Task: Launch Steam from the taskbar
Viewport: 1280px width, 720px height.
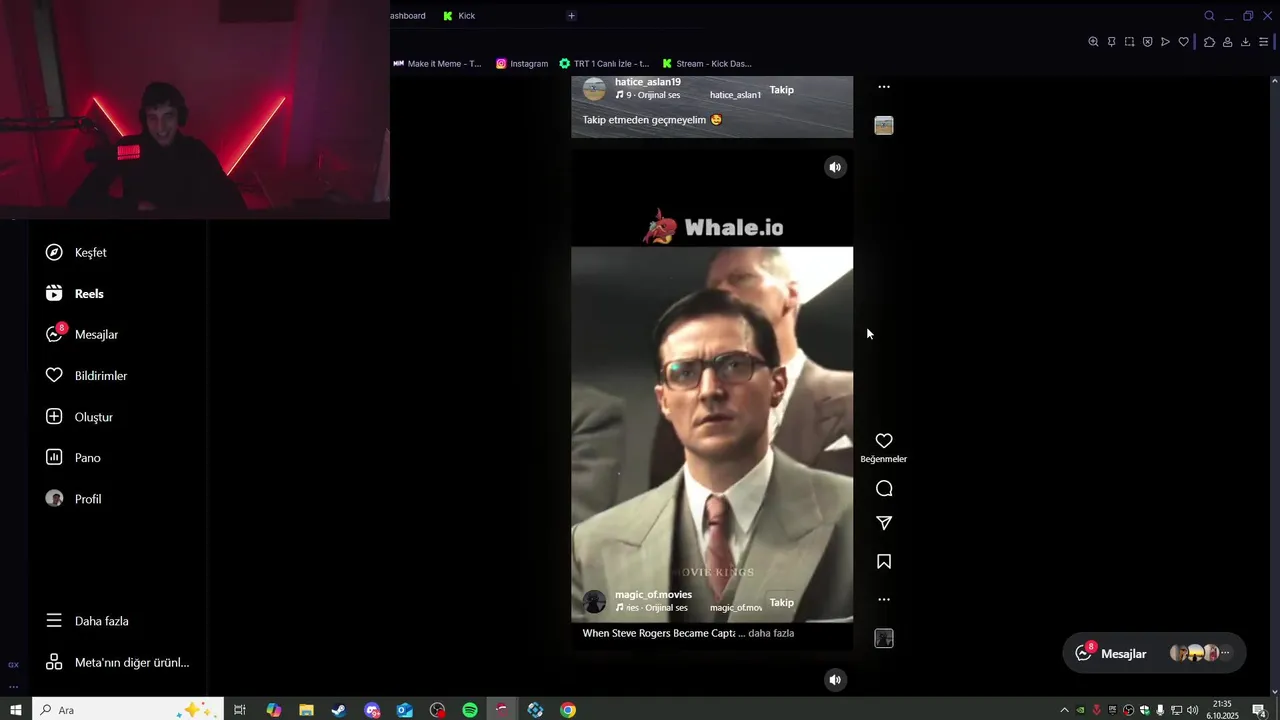Action: tap(339, 710)
